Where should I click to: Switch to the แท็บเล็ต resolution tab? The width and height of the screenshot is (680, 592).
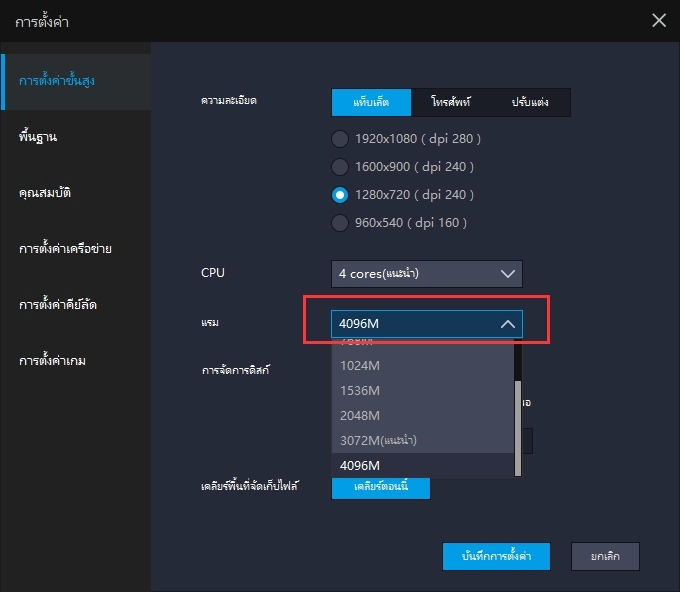click(370, 102)
